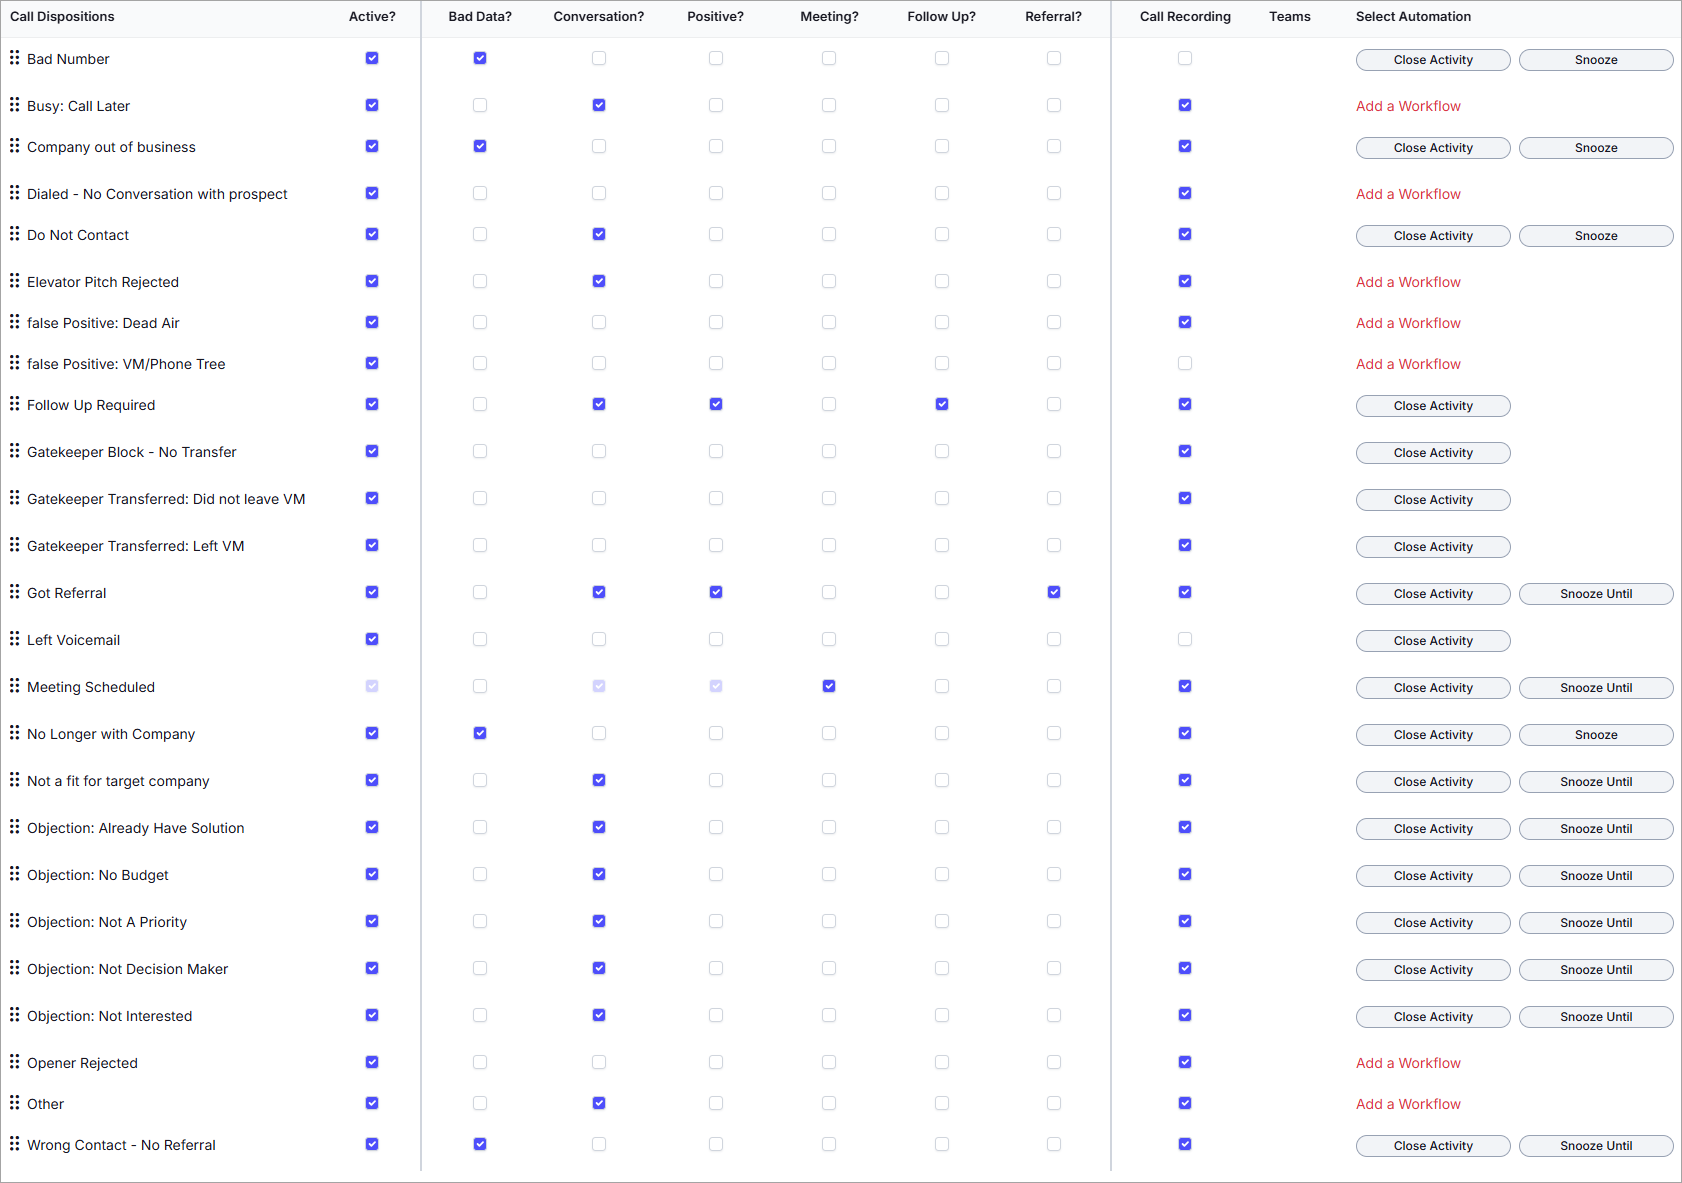Uncheck Conversation for the Other disposition
The height and width of the screenshot is (1183, 1682).
599,1103
